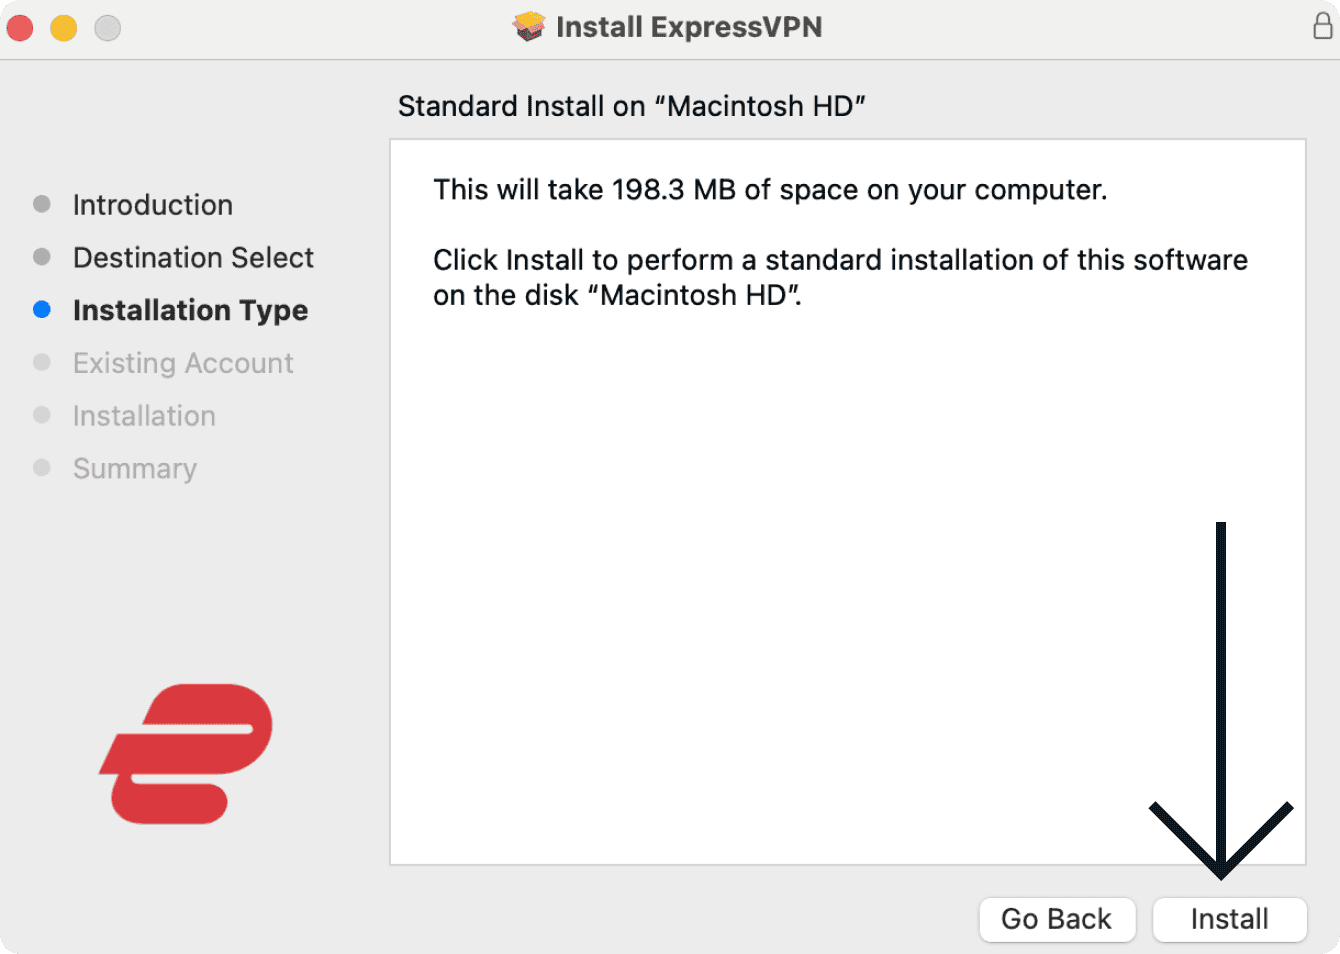Click the bullet beside Destination Select
1340x954 pixels.
[42, 257]
